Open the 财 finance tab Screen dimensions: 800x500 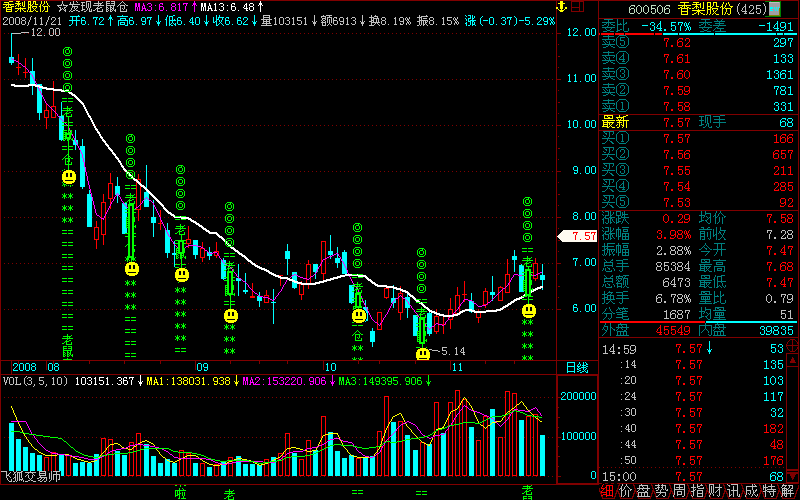(715, 491)
